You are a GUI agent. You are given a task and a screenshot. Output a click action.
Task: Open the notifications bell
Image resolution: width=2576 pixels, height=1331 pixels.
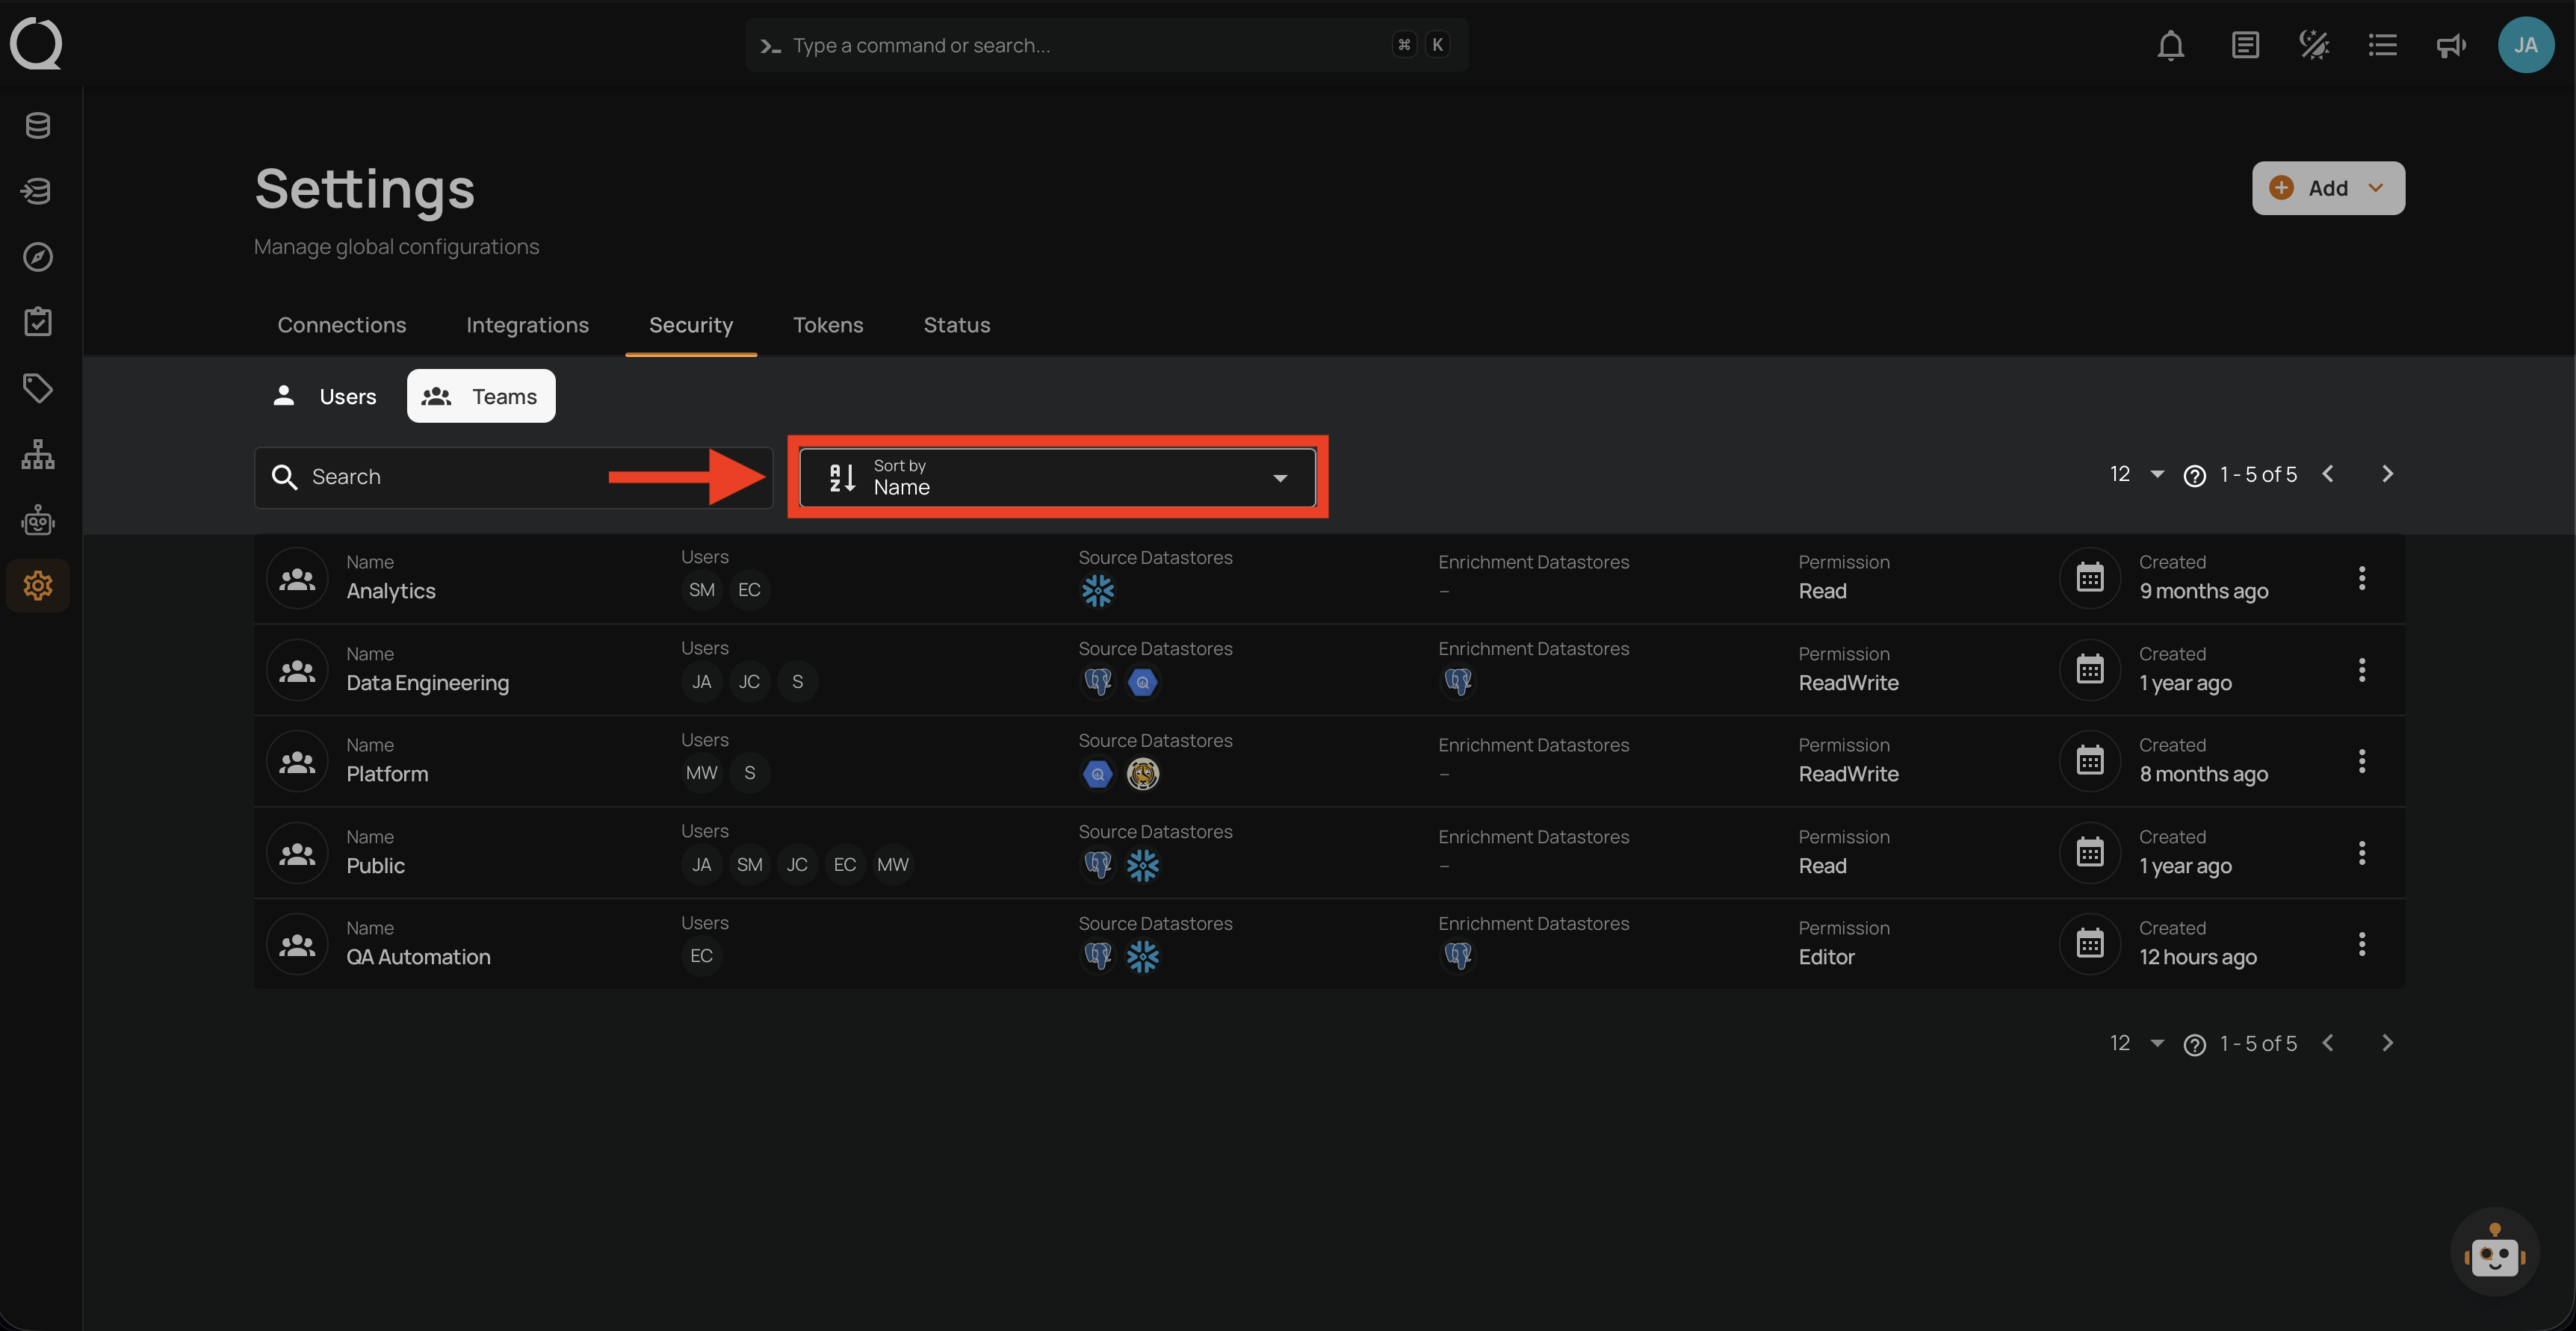[2170, 45]
